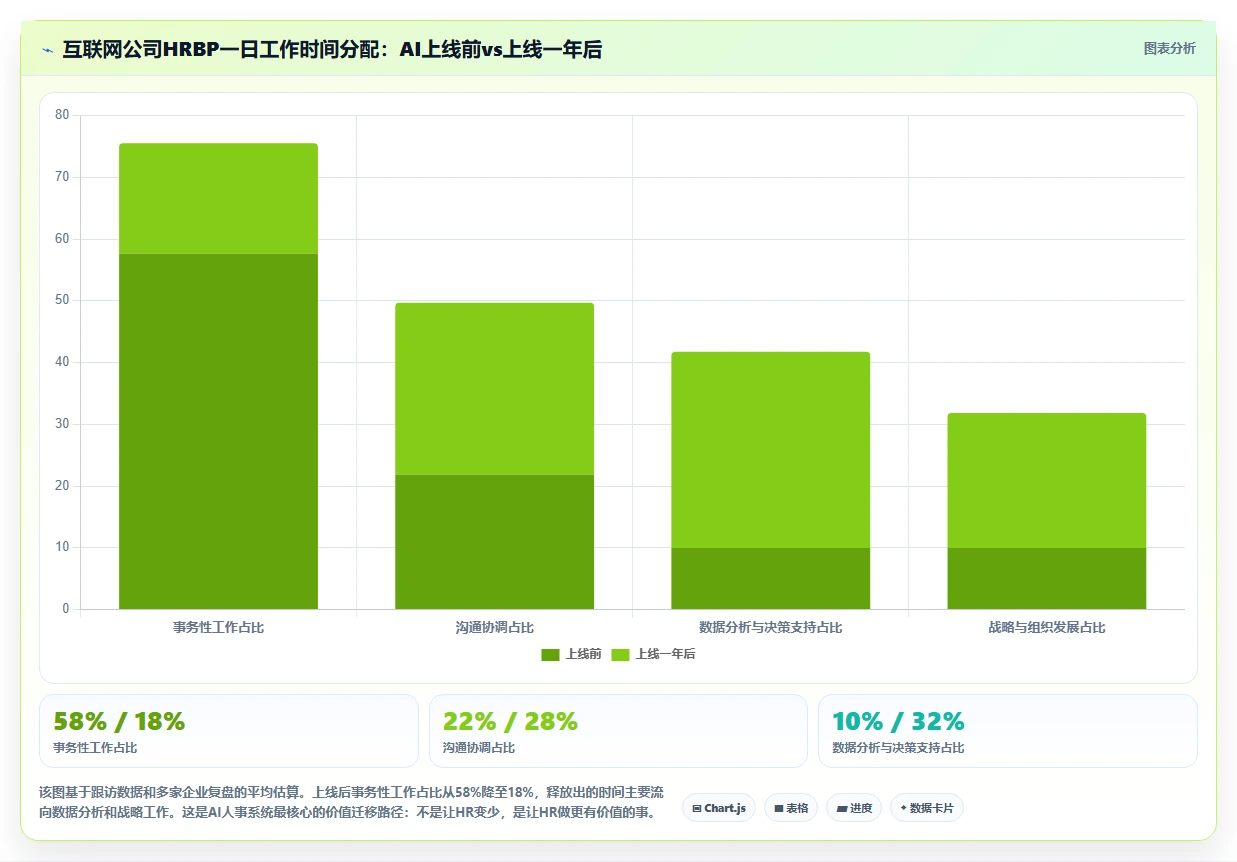The image size is (1237, 862).
Task: Click the light green 事务性工作占比 bar segment
Action: coord(218,198)
